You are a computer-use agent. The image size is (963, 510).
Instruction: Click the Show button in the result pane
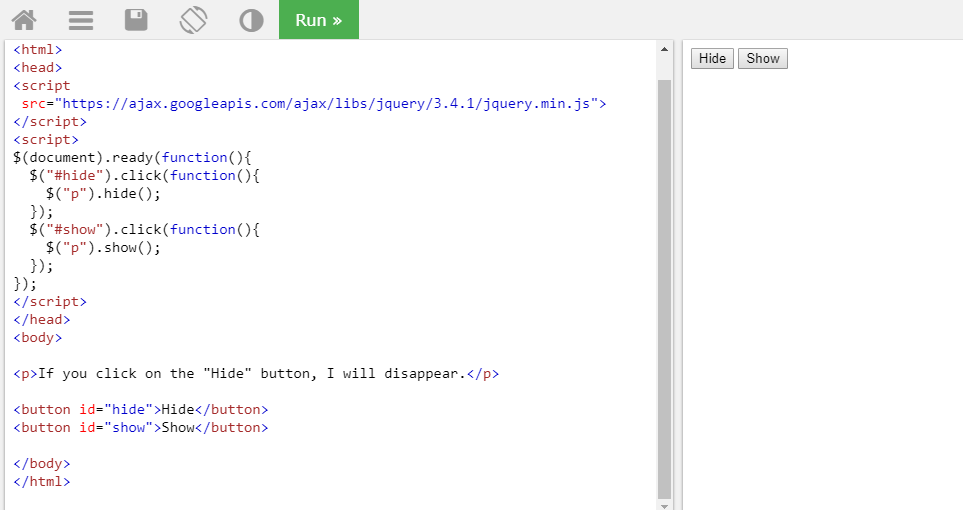pyautogui.click(x=763, y=58)
